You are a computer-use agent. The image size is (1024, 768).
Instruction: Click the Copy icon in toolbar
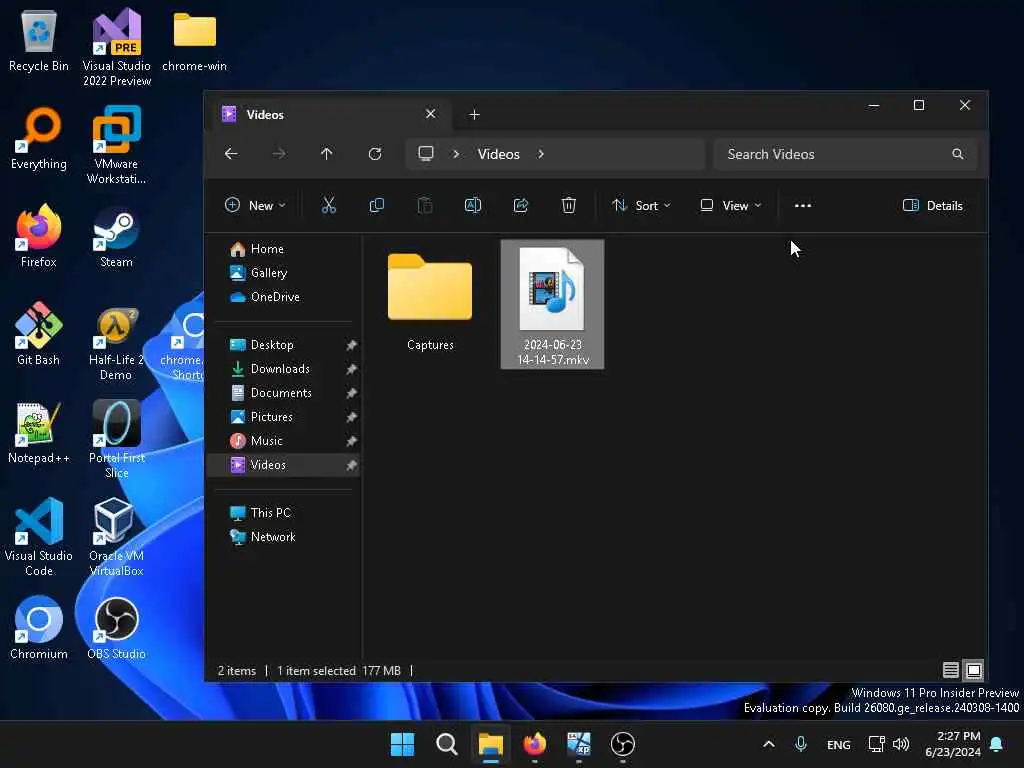click(x=377, y=206)
